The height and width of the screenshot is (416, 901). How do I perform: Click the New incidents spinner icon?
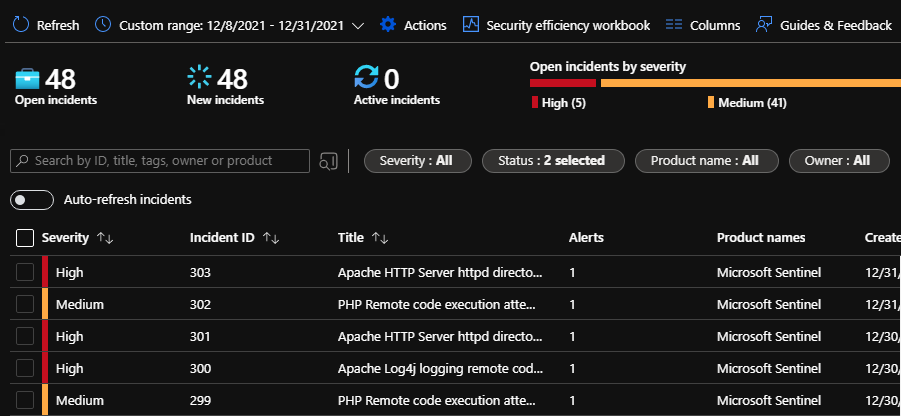(199, 78)
